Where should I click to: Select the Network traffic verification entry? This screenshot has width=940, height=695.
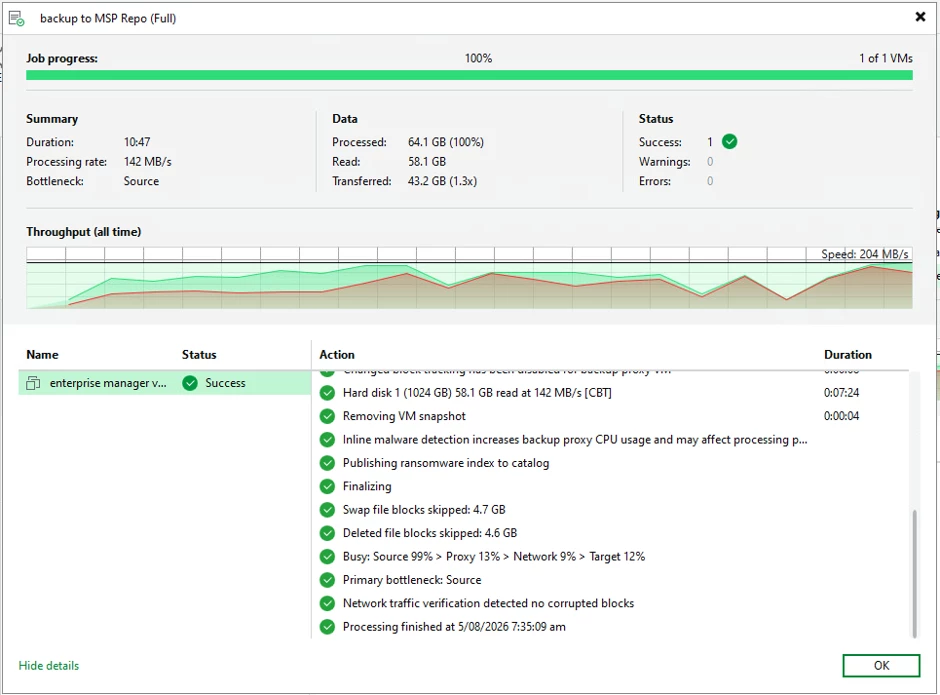point(488,603)
